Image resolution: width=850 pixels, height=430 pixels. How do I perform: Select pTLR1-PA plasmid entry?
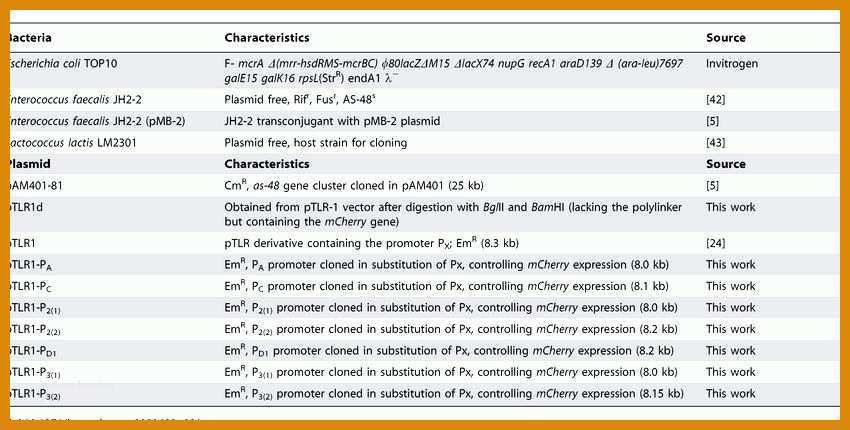31,266
